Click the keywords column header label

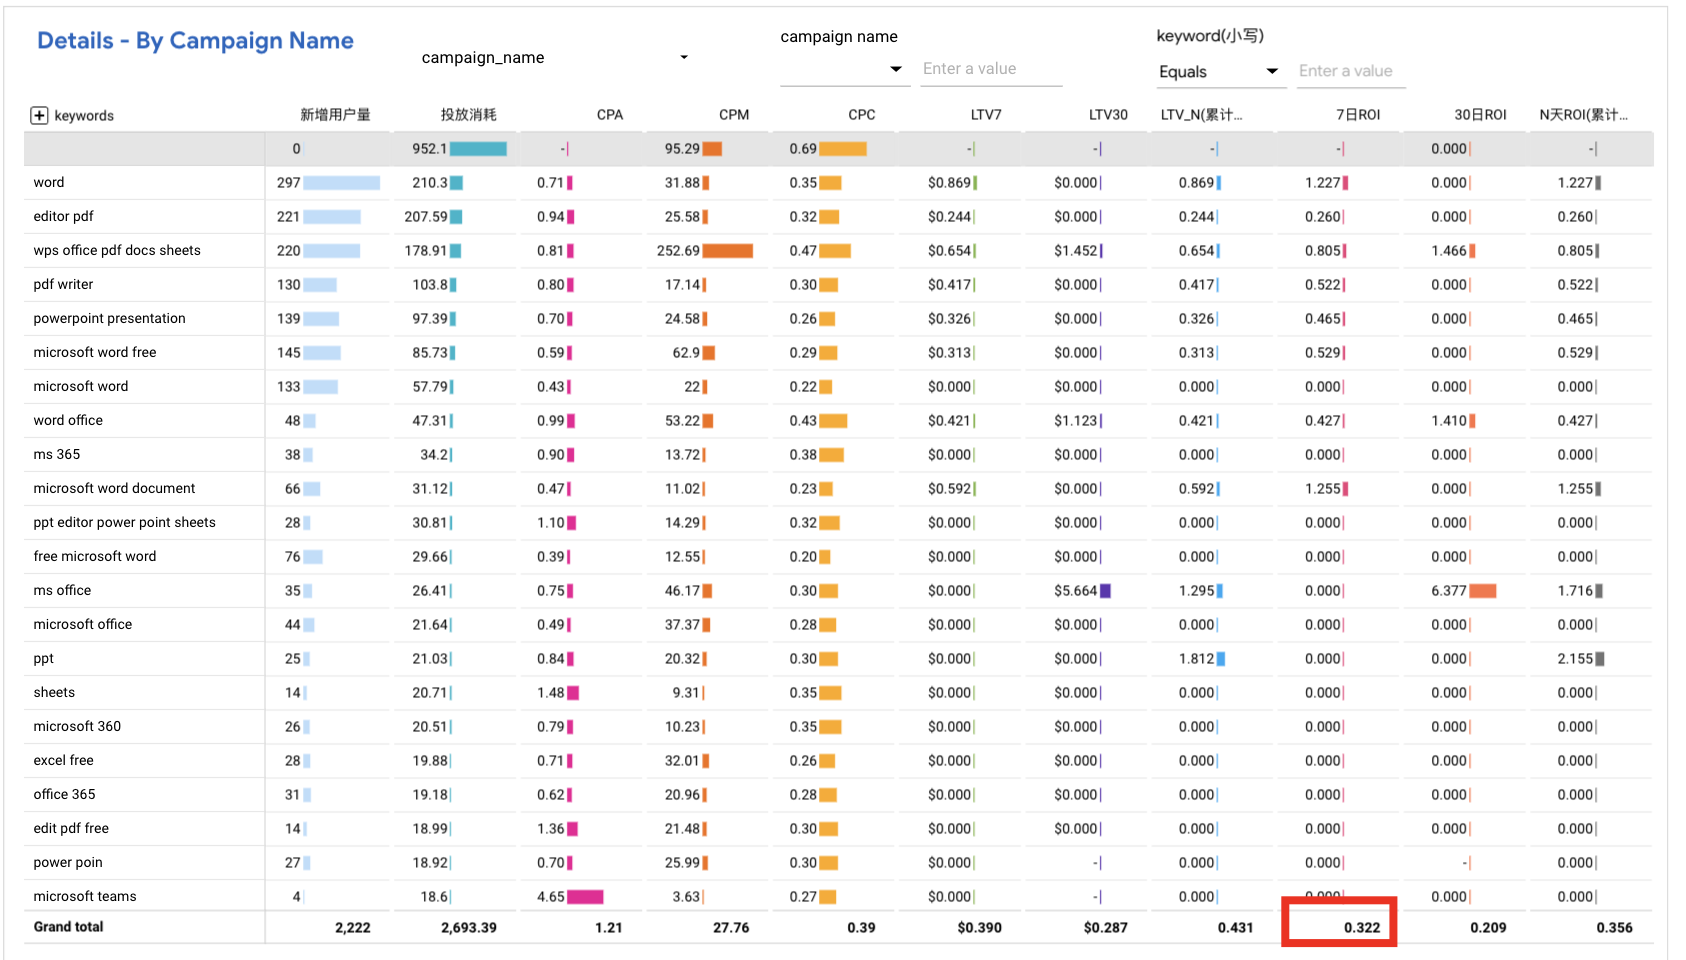coord(84,116)
